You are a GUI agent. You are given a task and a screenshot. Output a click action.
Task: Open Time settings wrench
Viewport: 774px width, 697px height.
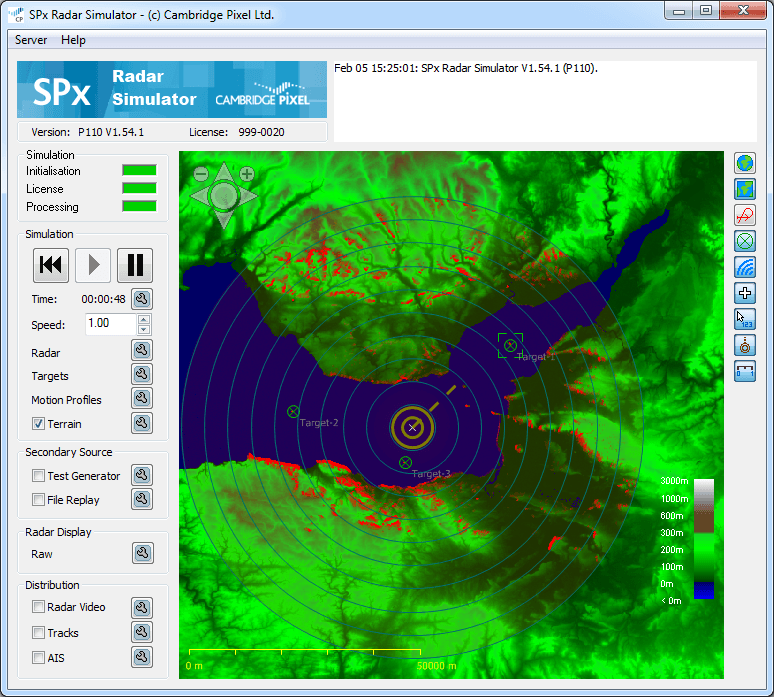click(x=142, y=299)
